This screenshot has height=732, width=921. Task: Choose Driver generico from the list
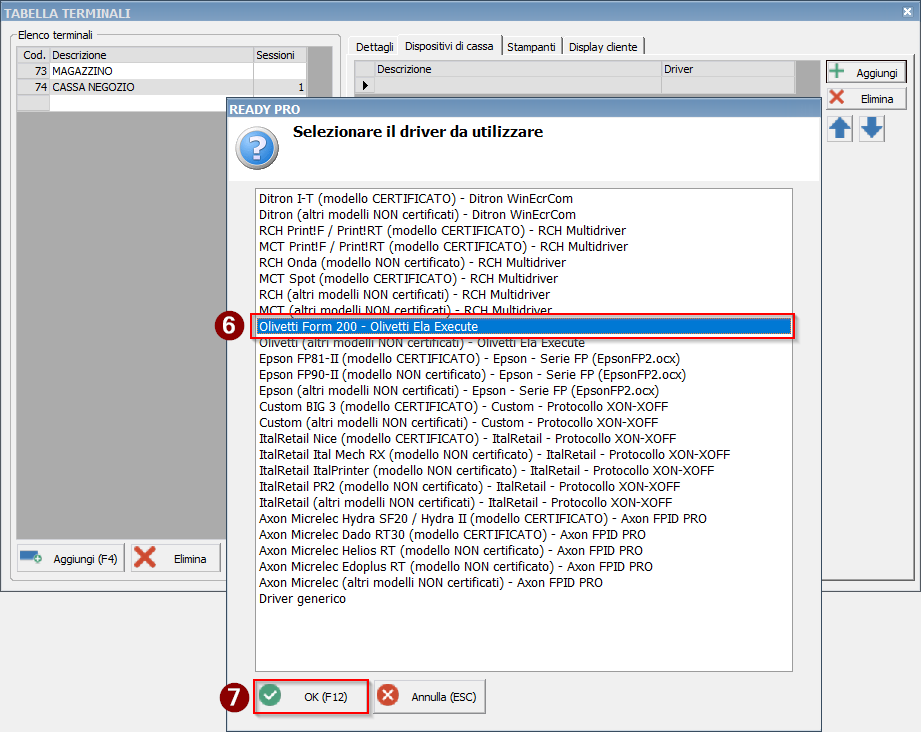302,599
